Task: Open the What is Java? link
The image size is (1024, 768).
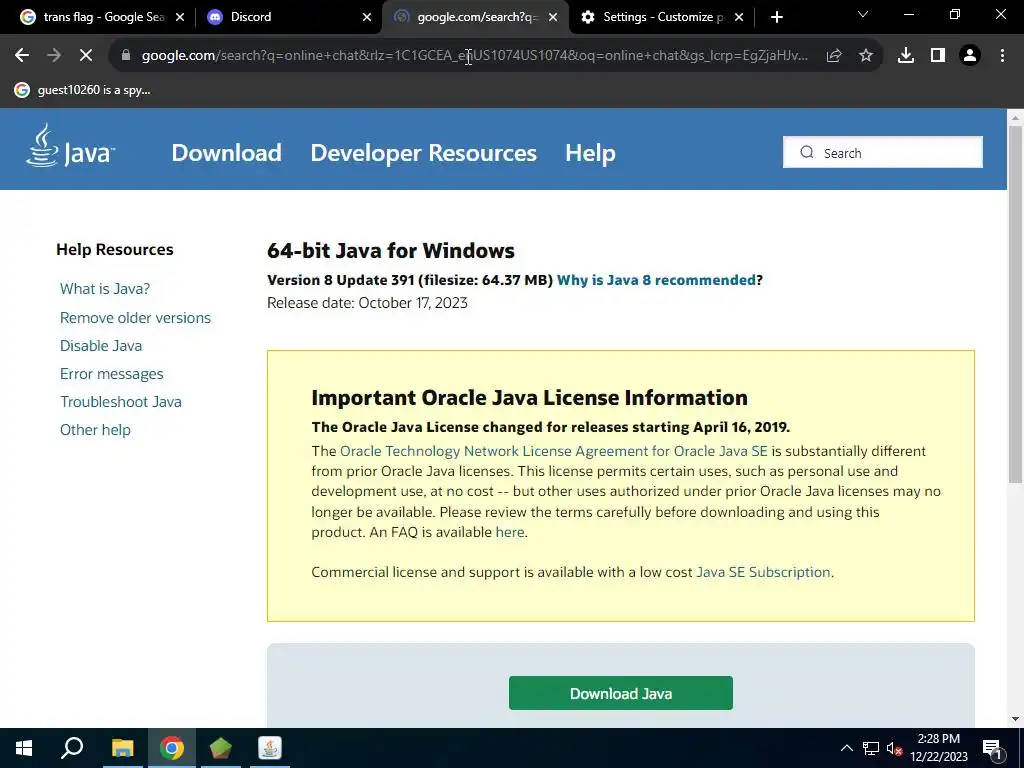Action: pos(104,289)
